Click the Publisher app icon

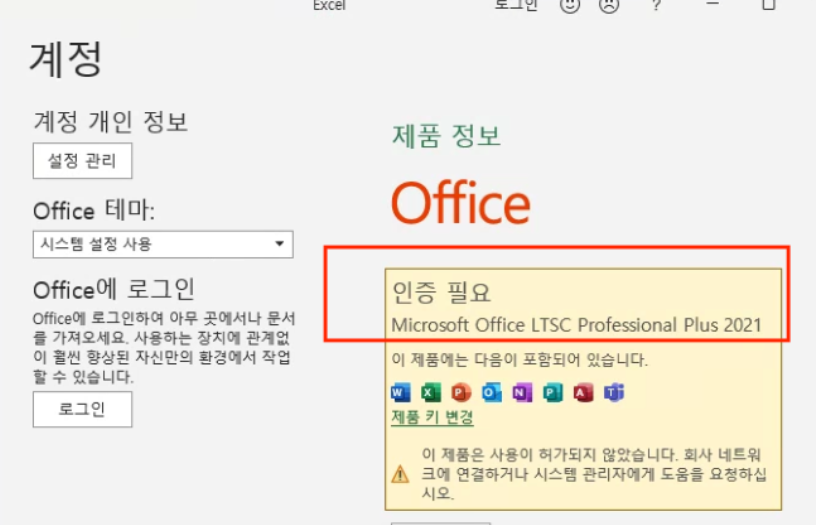[x=553, y=392]
